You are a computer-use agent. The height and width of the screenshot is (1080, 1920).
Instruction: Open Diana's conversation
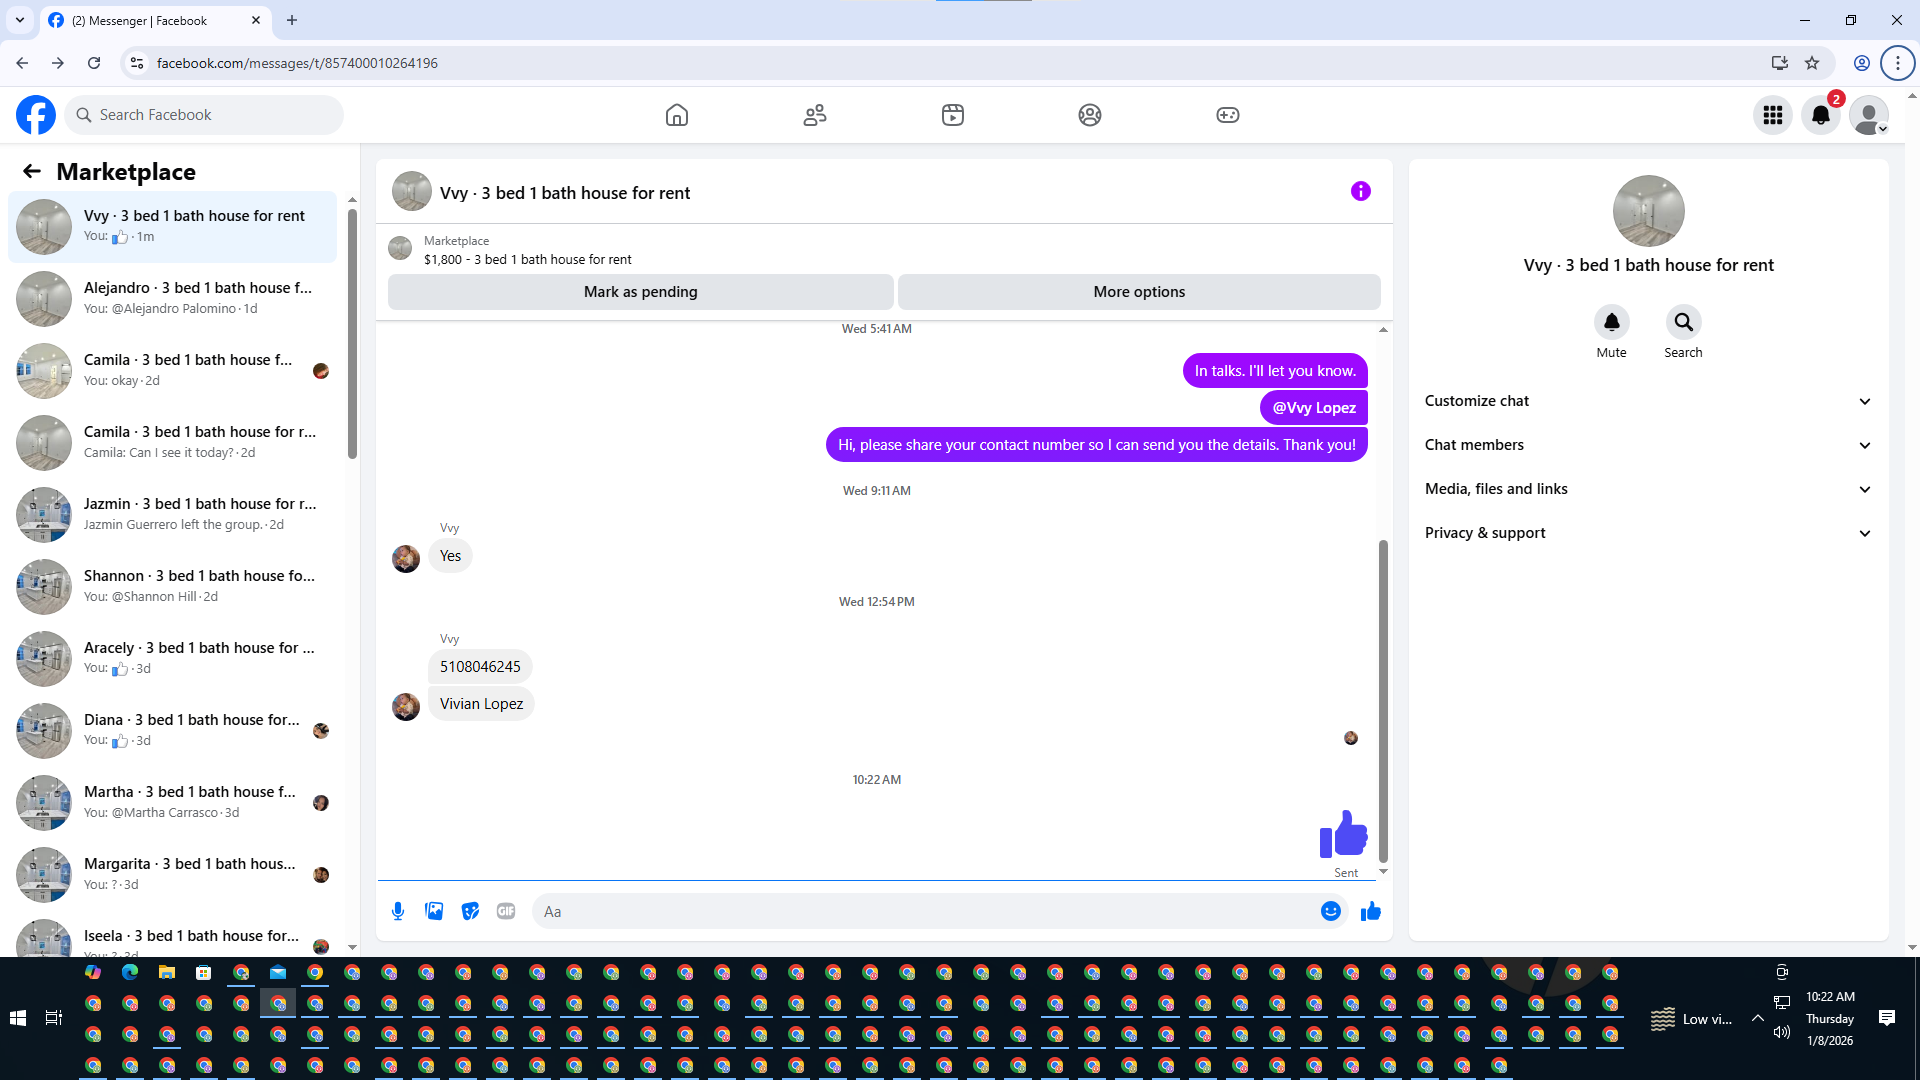pyautogui.click(x=172, y=731)
